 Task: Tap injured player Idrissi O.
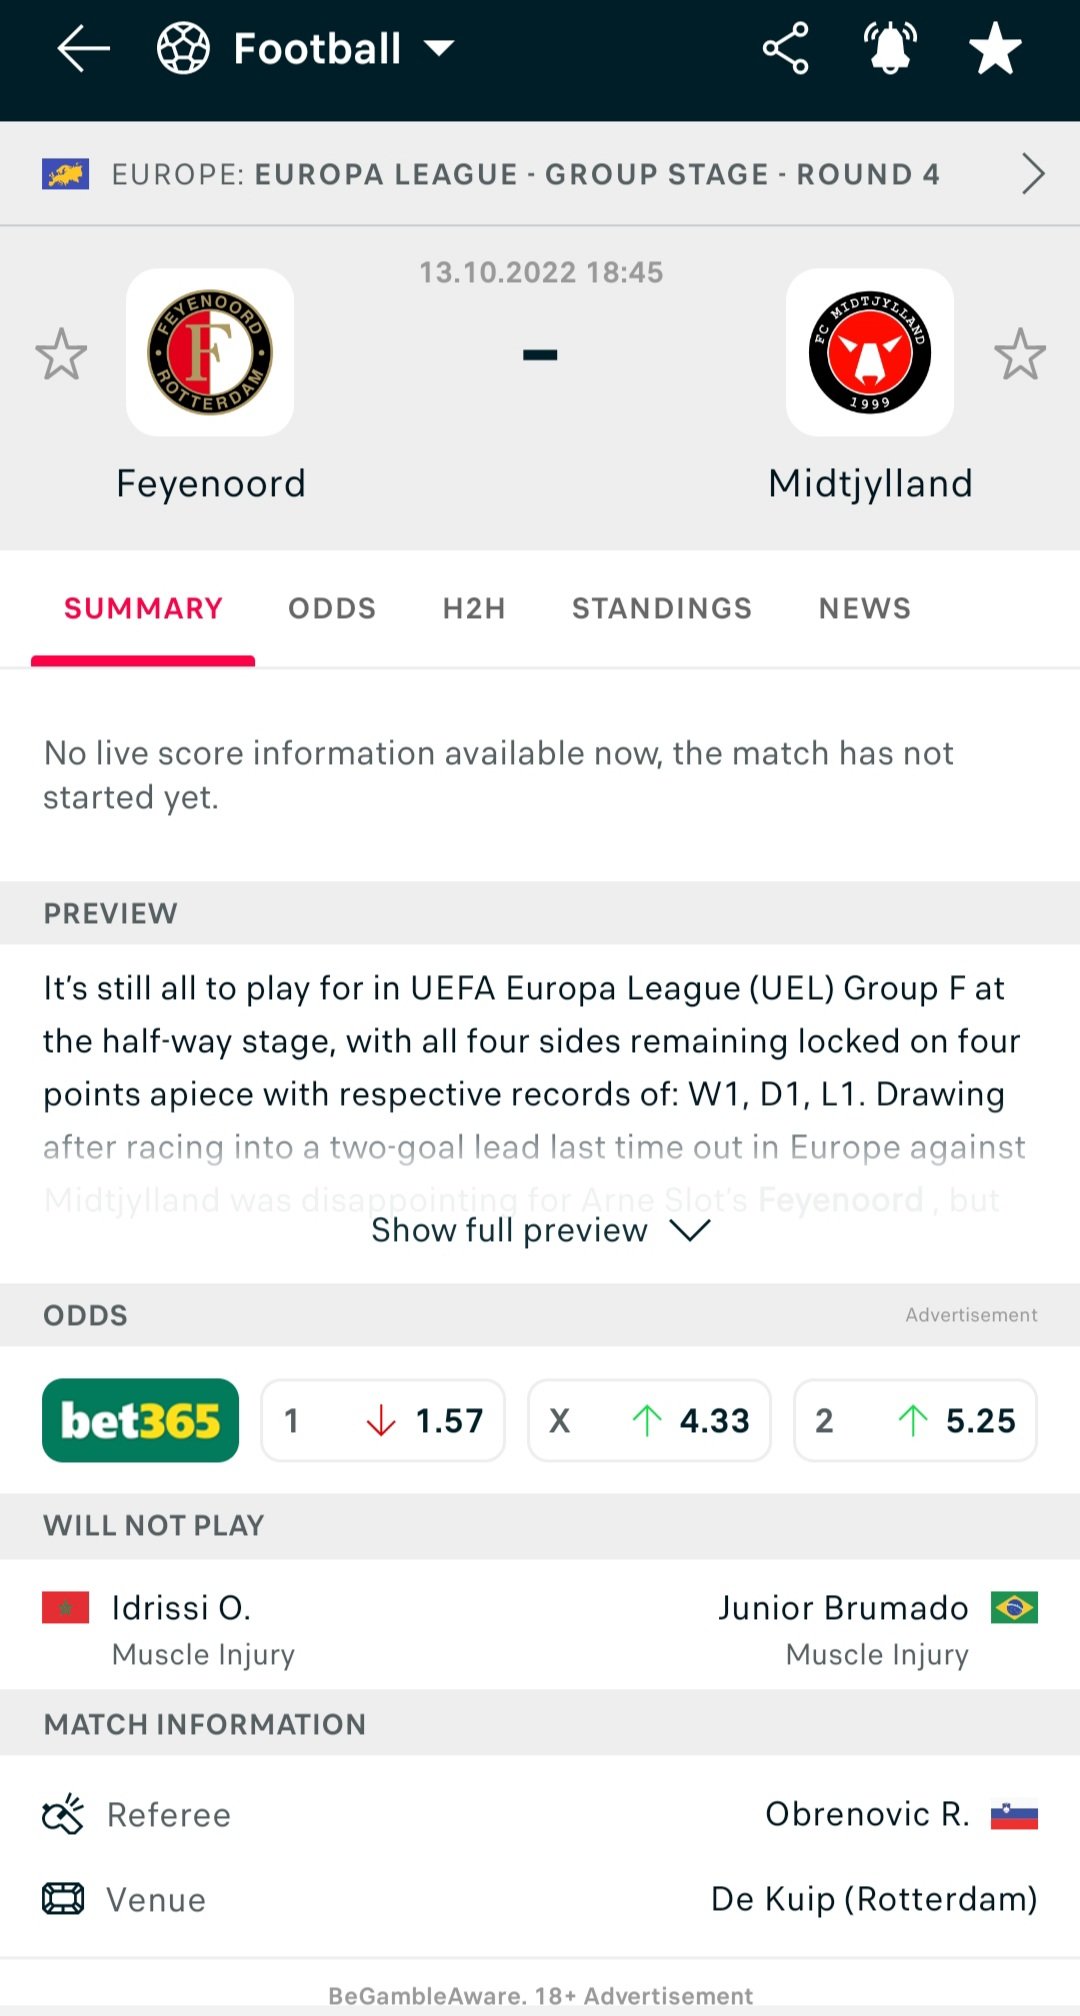[x=181, y=1608]
